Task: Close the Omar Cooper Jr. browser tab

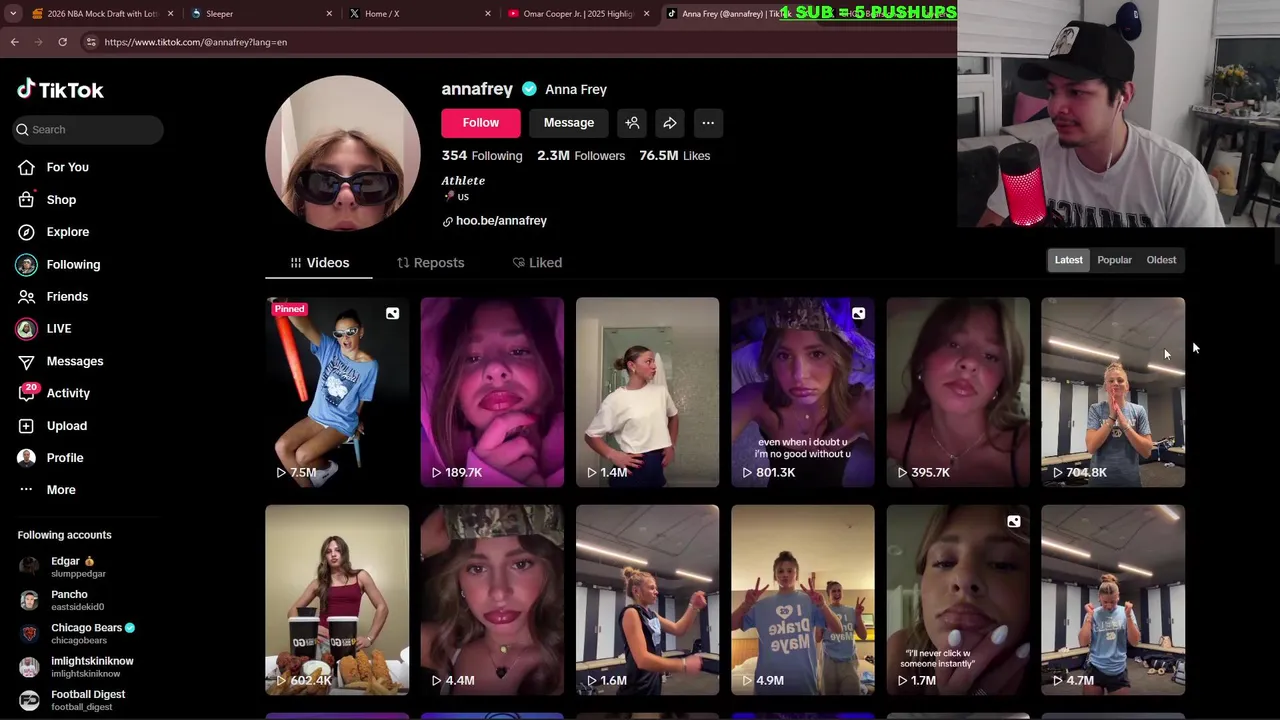Action: (x=646, y=14)
